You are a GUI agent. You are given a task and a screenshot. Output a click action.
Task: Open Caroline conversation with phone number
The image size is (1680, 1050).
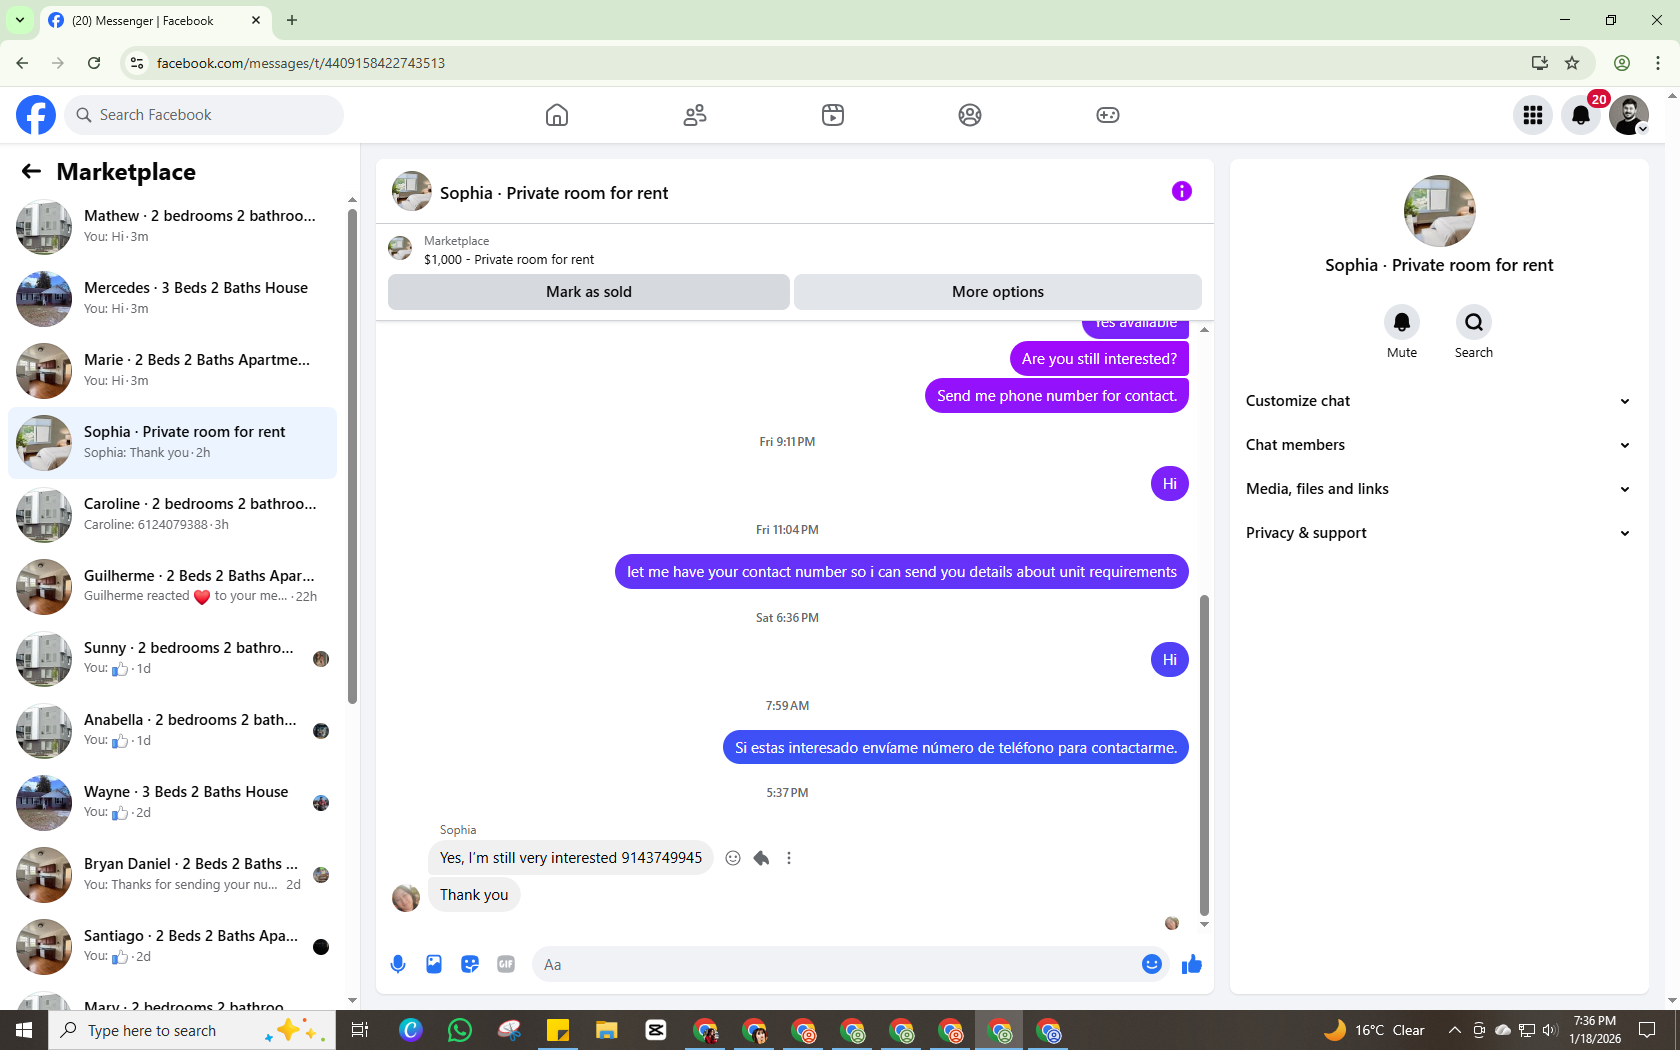pyautogui.click(x=172, y=515)
